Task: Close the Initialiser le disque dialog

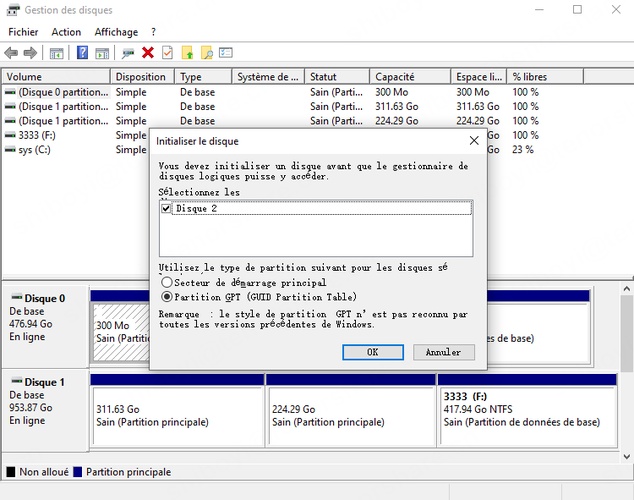Action: click(474, 140)
